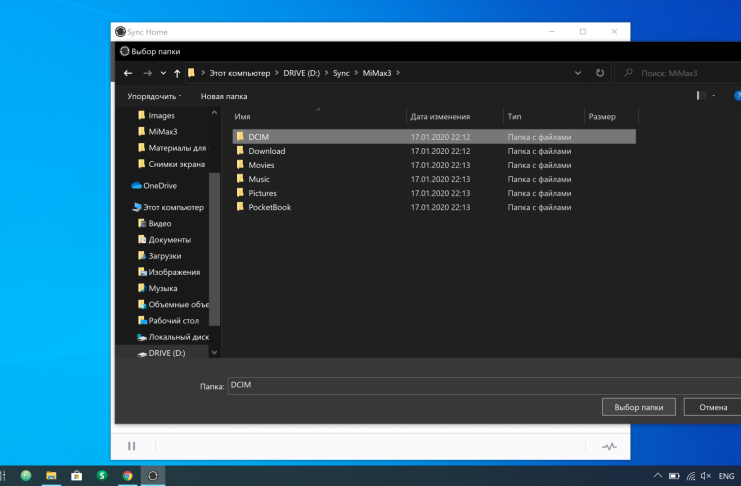Sort by Размер column header
The image size is (741, 486).
click(602, 117)
